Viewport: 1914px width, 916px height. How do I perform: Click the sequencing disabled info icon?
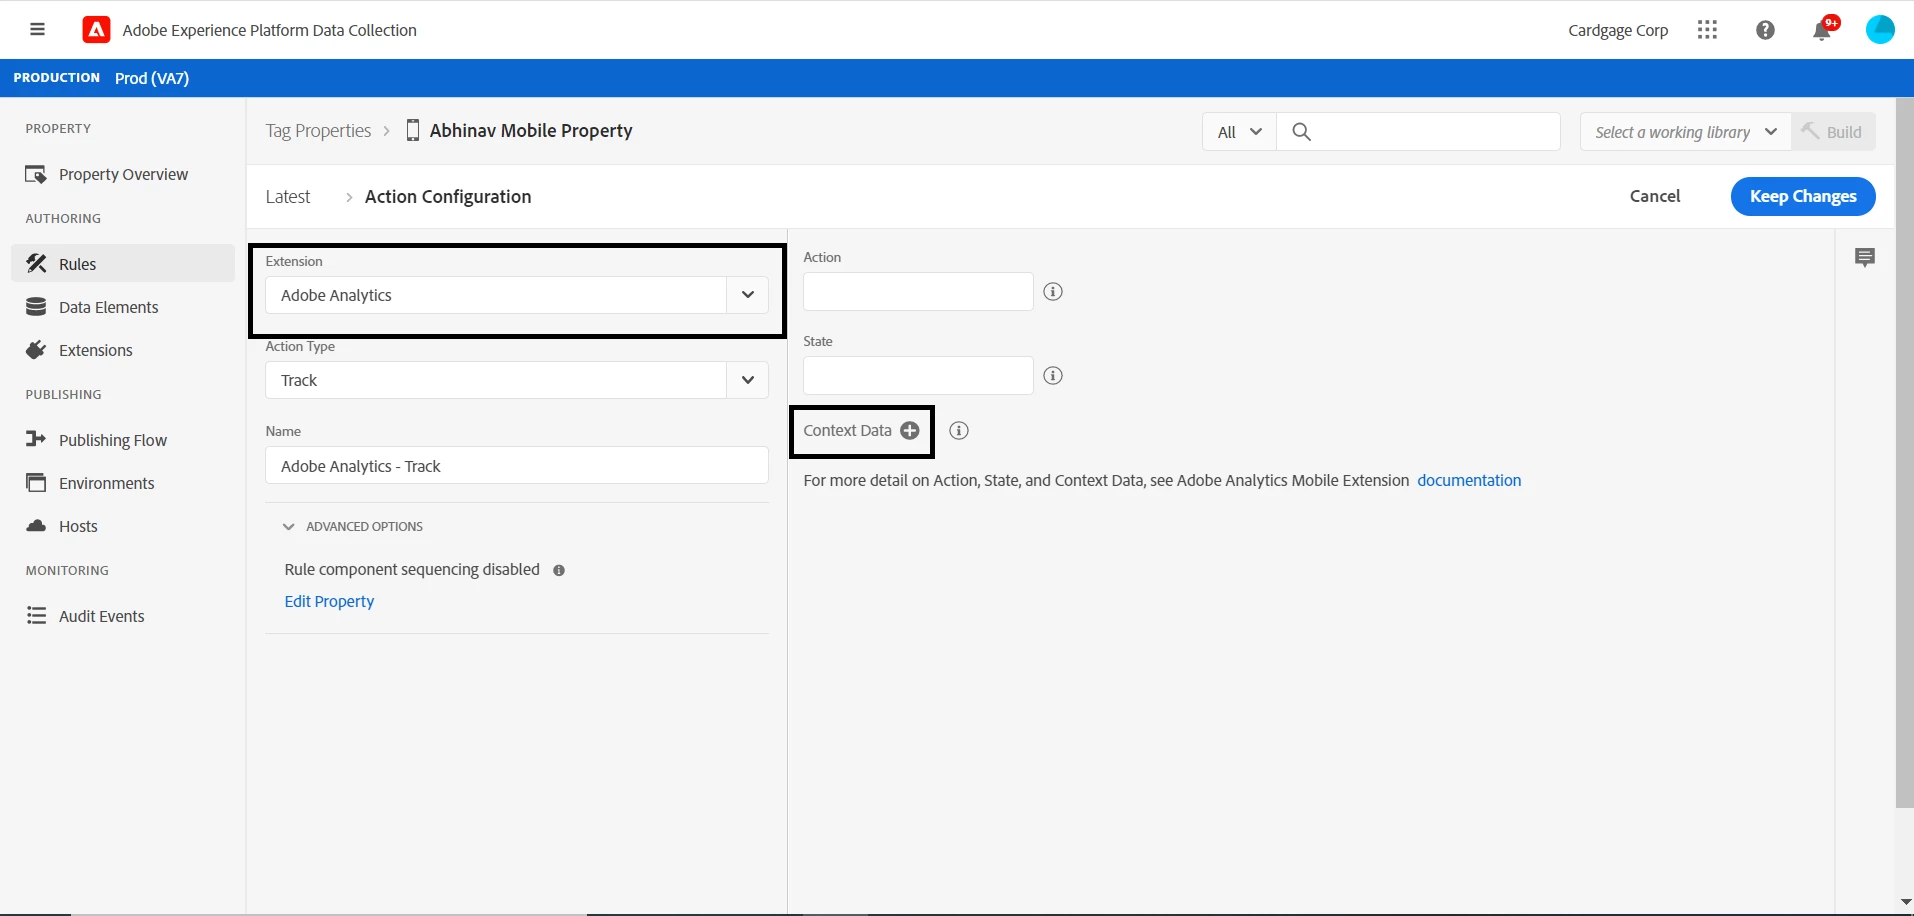click(559, 570)
